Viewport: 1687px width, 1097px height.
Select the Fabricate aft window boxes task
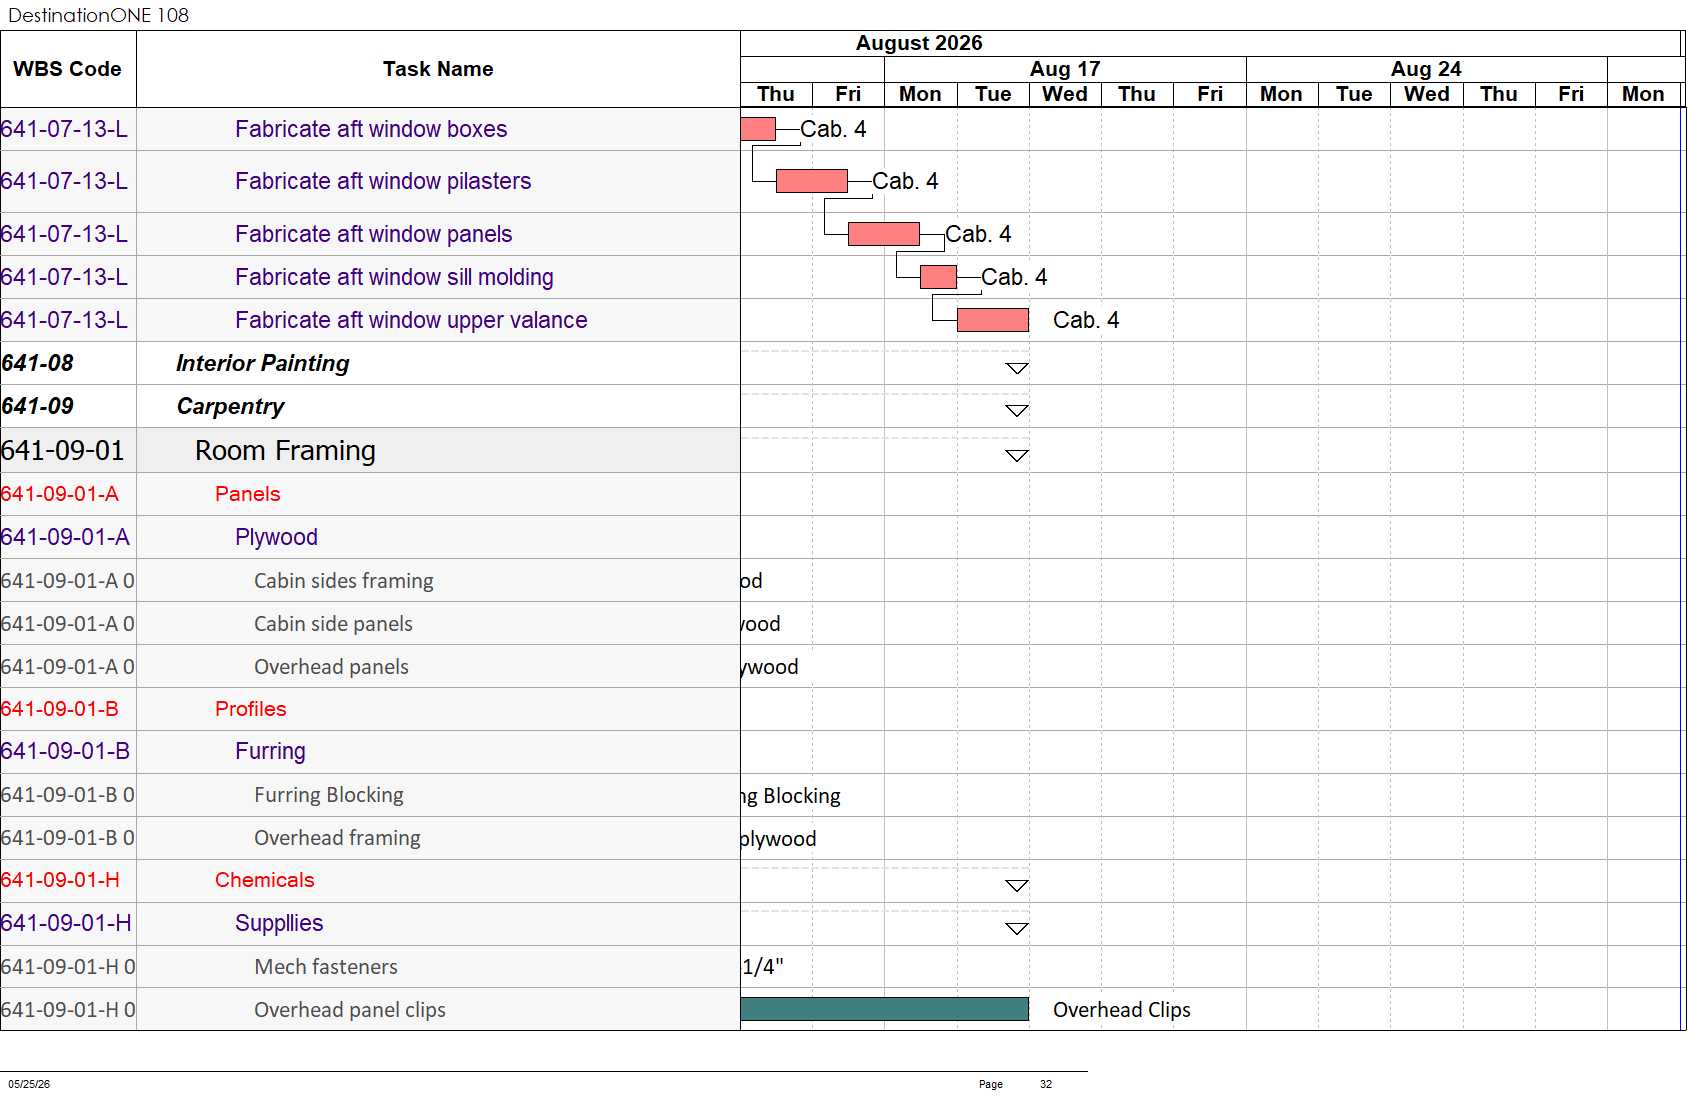point(371,129)
